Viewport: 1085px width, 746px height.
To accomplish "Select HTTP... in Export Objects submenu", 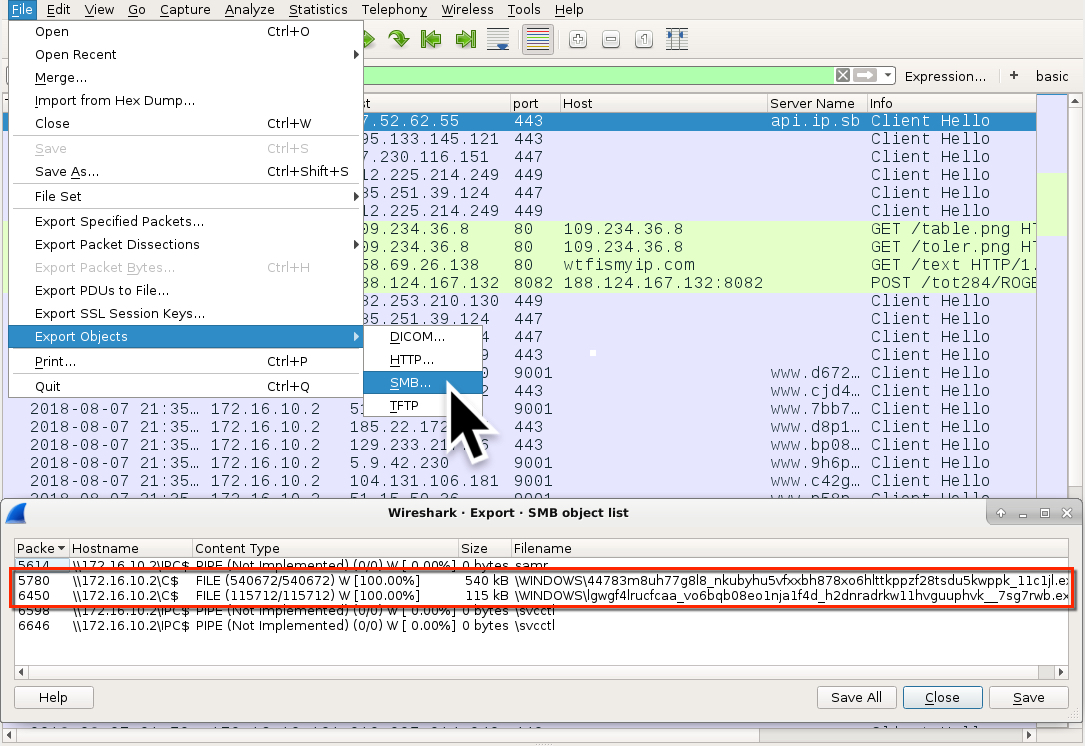I will click(422, 359).
